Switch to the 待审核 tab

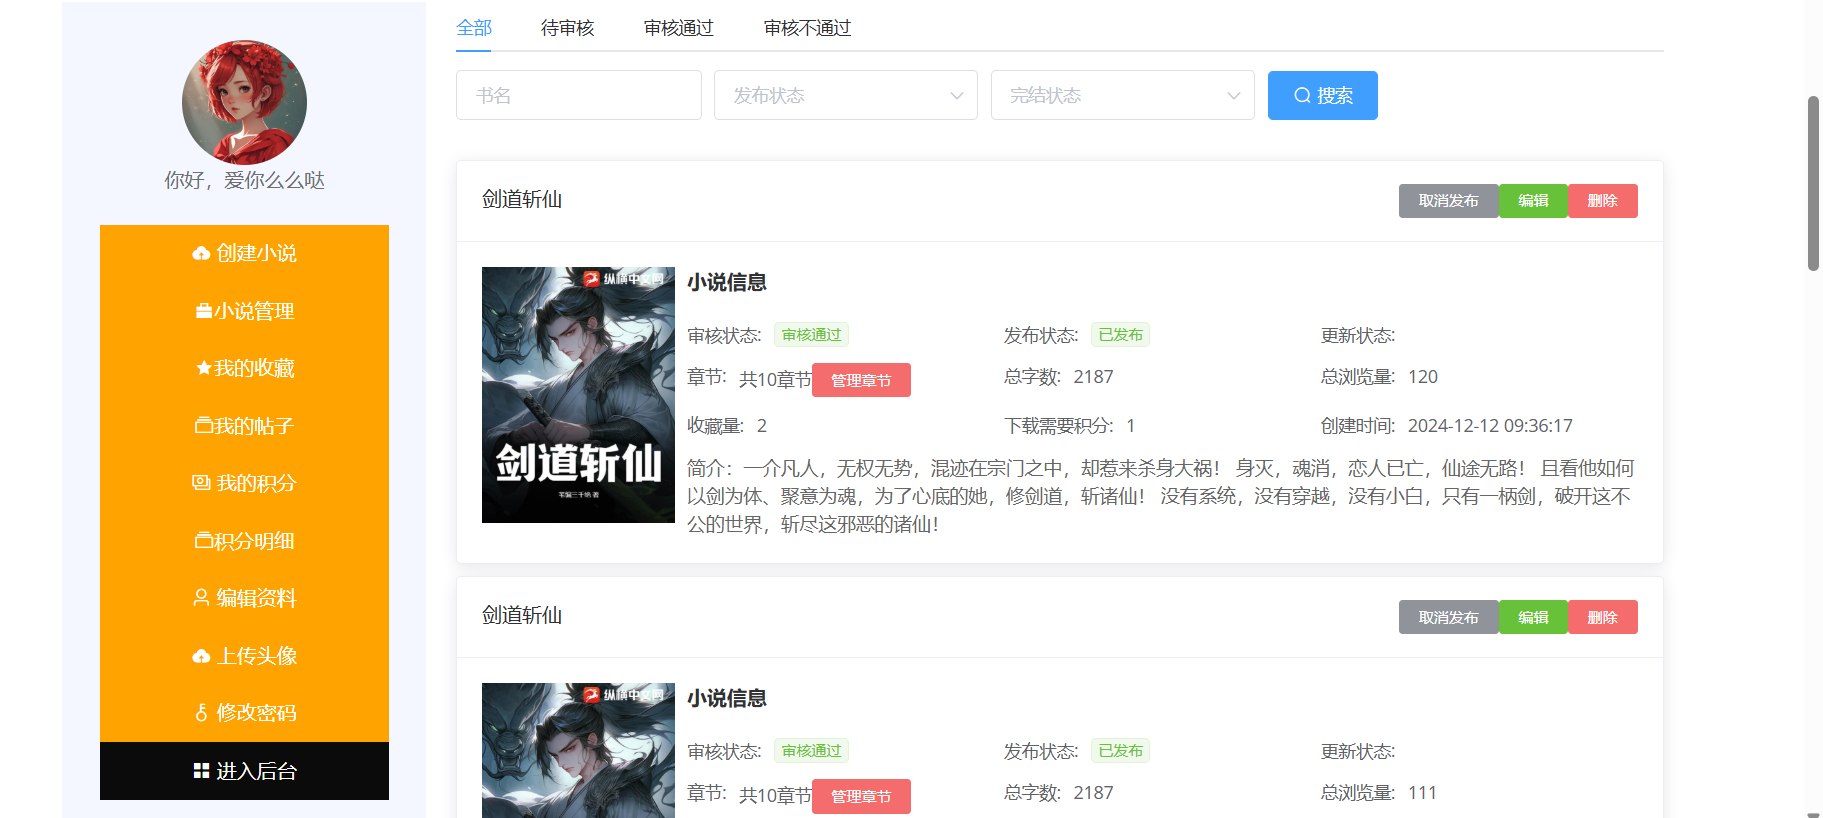click(567, 28)
